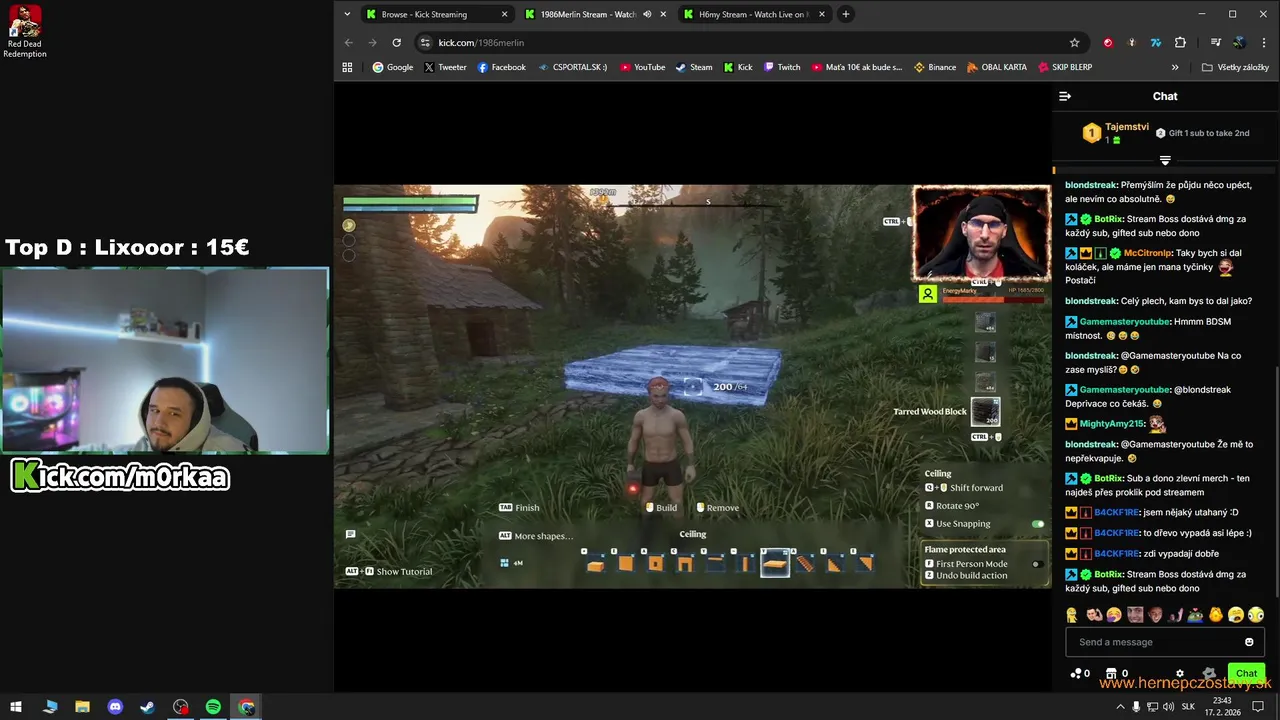
Task: Open the Chrome three-dot menu
Action: pos(1264,43)
